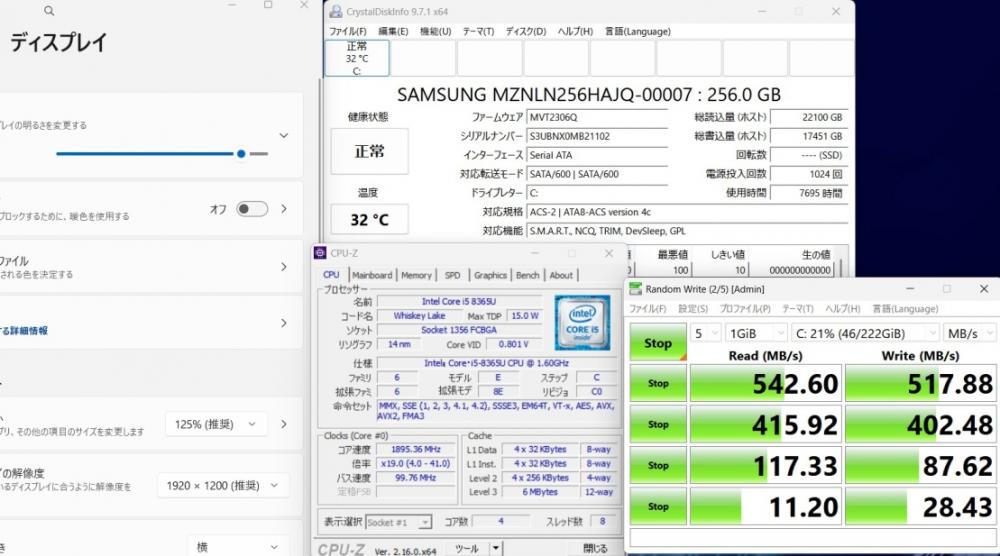Open 設定(S) menu in CrystalDiskMark
This screenshot has width=1000, height=556.
pyautogui.click(x=693, y=309)
